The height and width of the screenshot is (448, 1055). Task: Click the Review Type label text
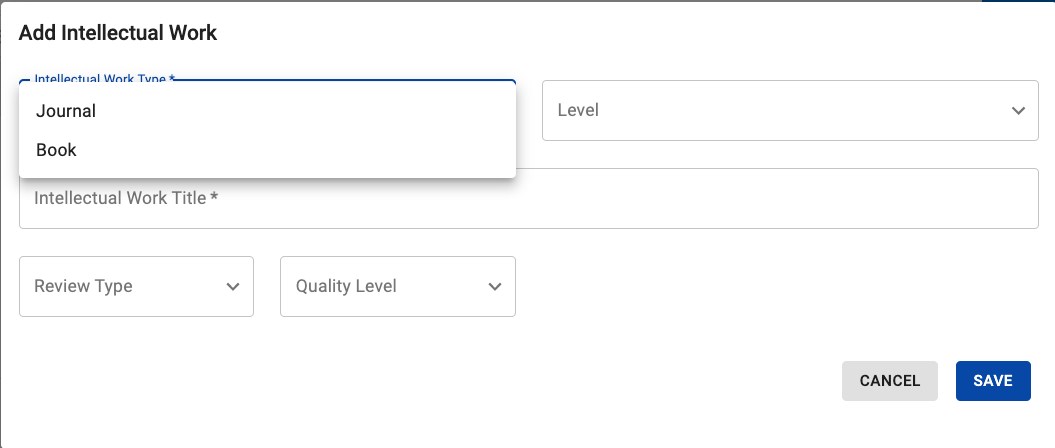click(x=83, y=286)
